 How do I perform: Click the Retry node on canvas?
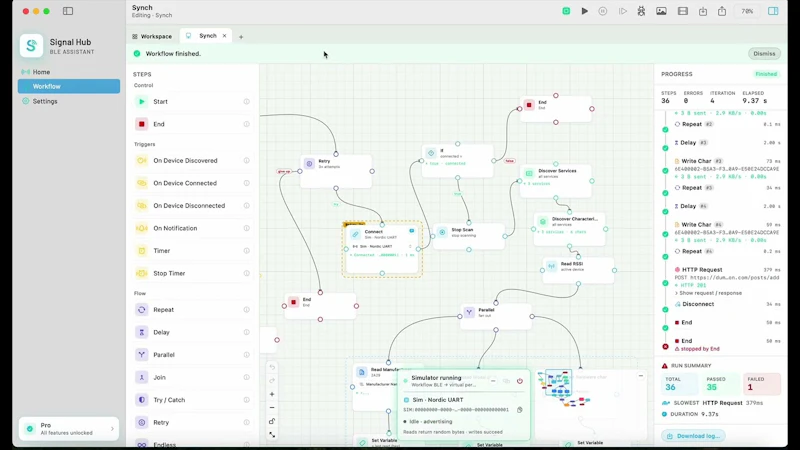336,171
